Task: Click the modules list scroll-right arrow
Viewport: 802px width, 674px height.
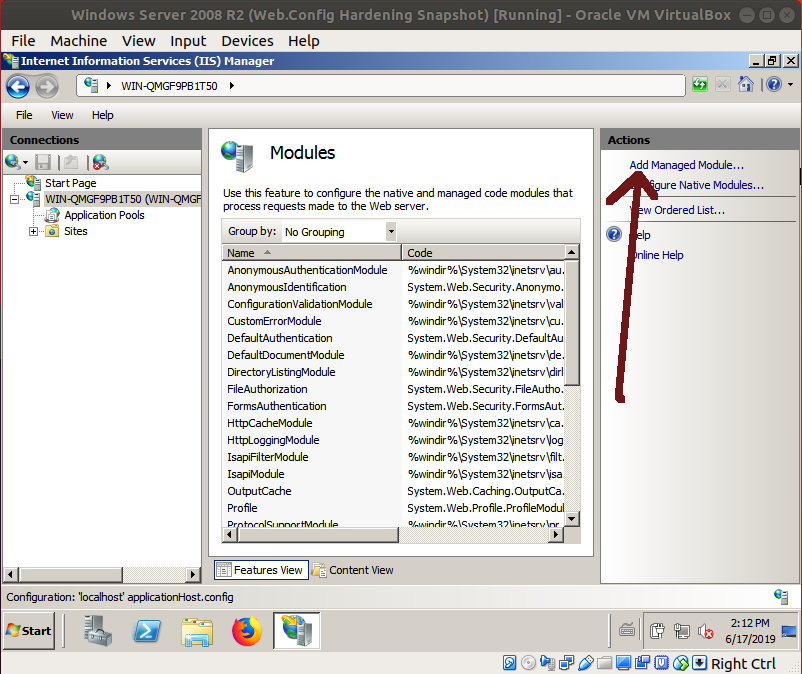Action: point(556,535)
